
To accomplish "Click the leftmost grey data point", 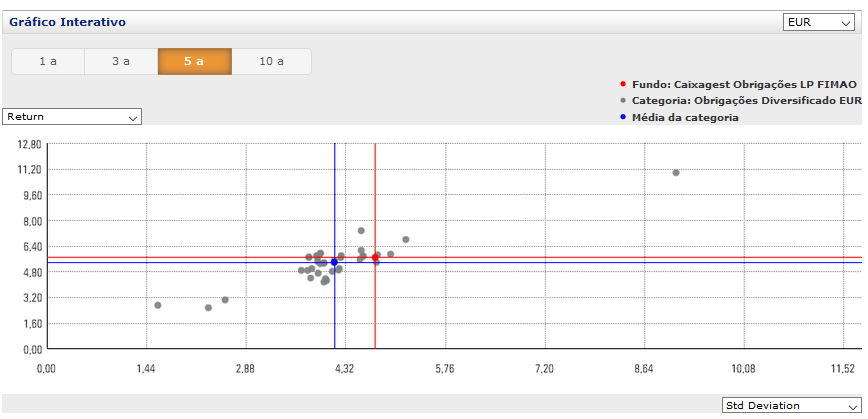I will click(x=158, y=305).
